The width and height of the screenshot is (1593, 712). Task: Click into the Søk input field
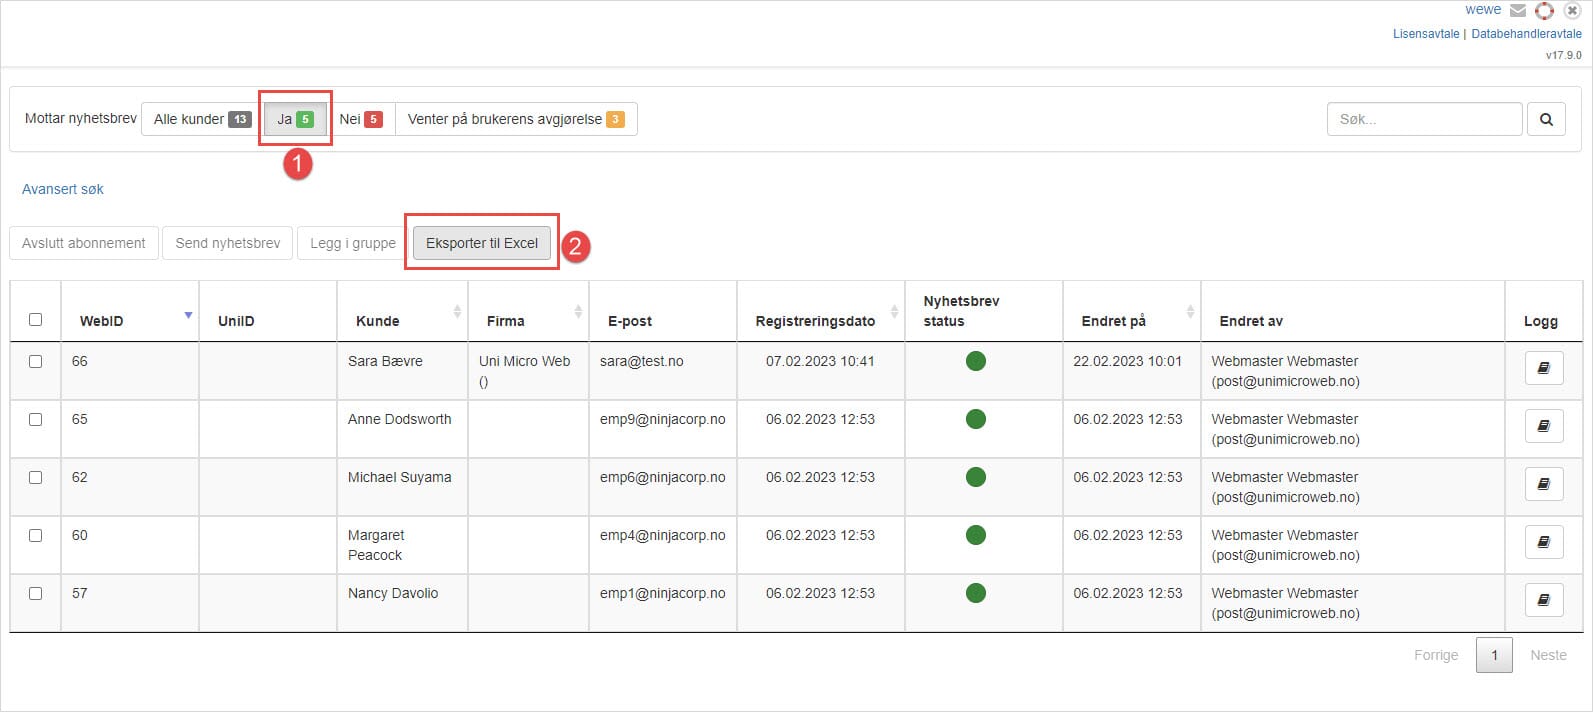(x=1424, y=119)
